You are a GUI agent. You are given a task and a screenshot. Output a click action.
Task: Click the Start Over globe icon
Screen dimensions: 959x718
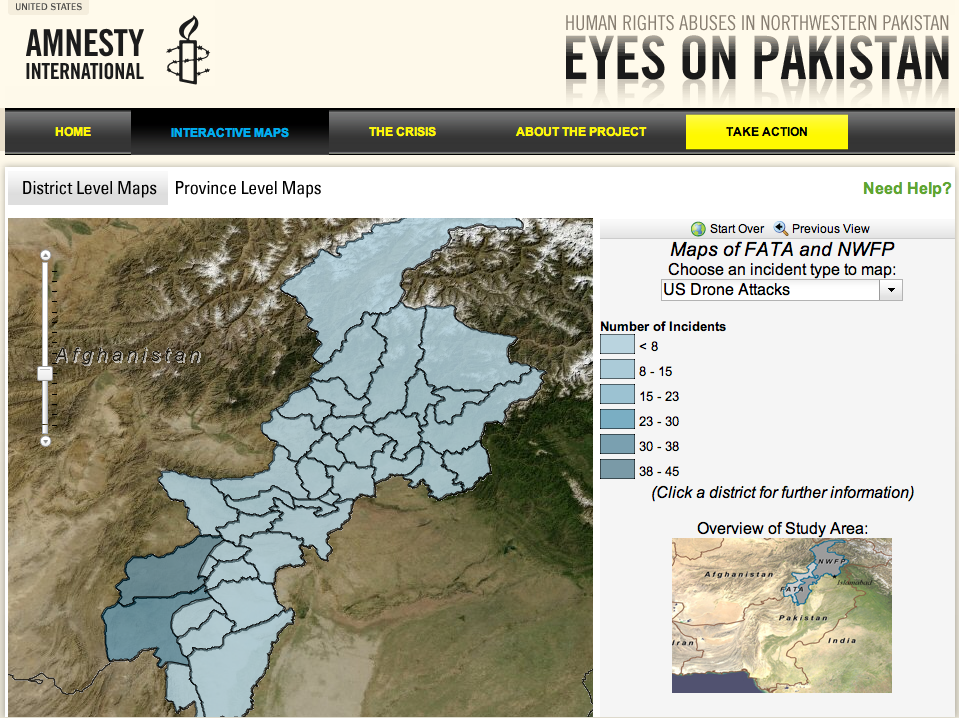(x=698, y=229)
